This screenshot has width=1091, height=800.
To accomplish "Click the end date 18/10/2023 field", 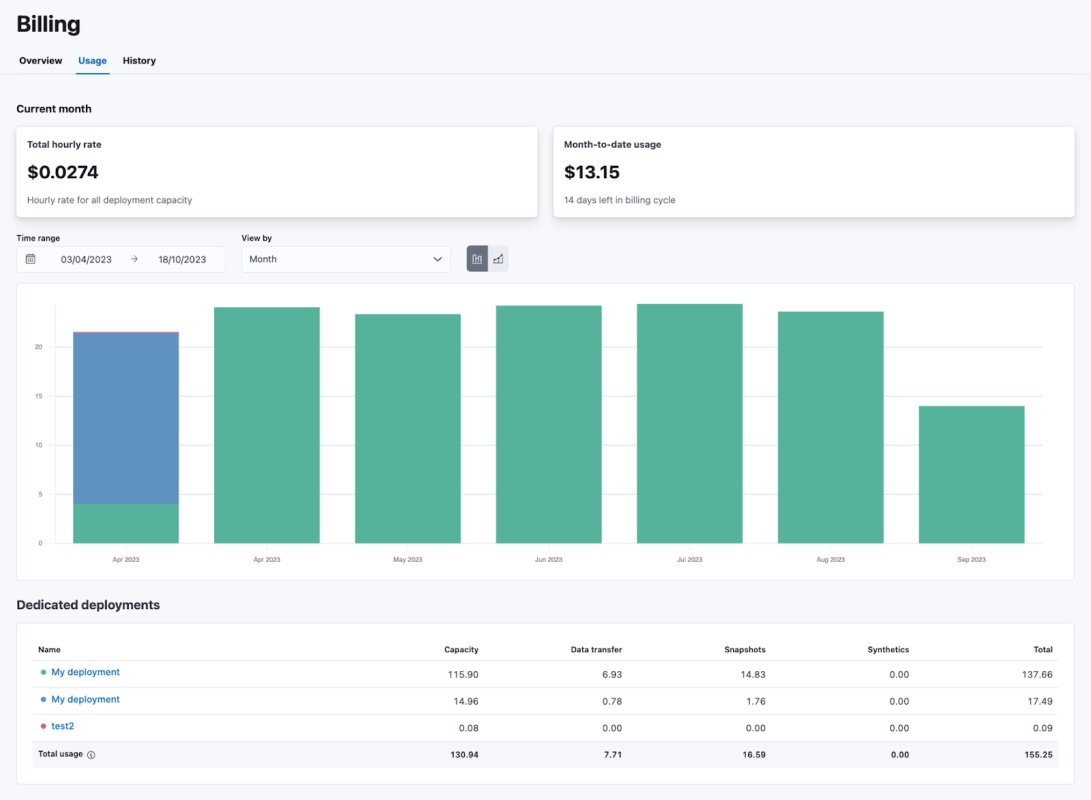I will pos(182,259).
